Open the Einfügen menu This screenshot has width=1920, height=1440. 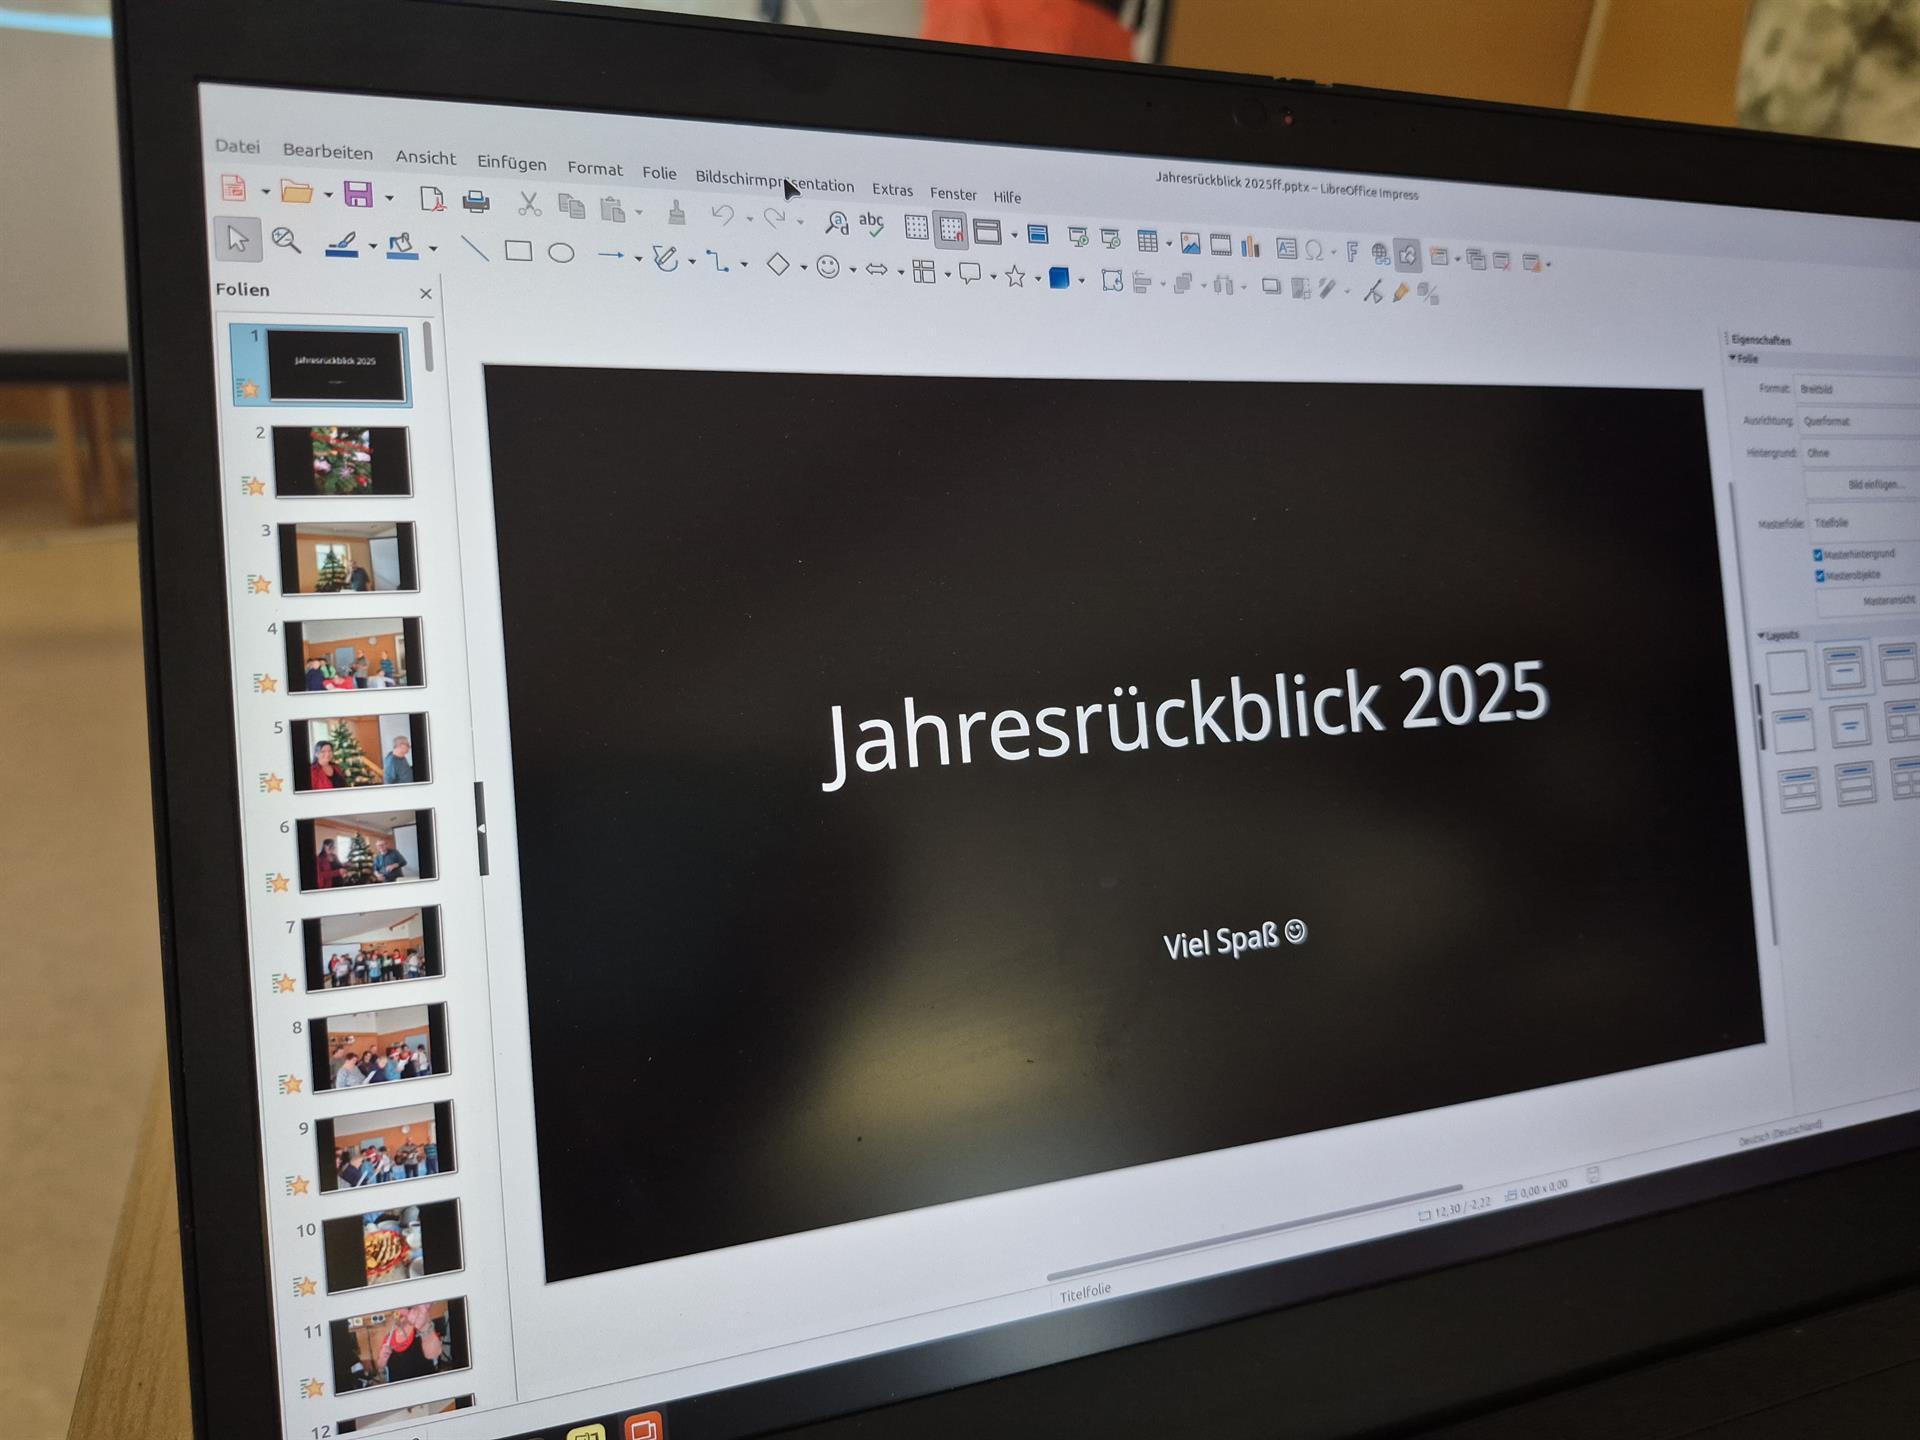(511, 163)
